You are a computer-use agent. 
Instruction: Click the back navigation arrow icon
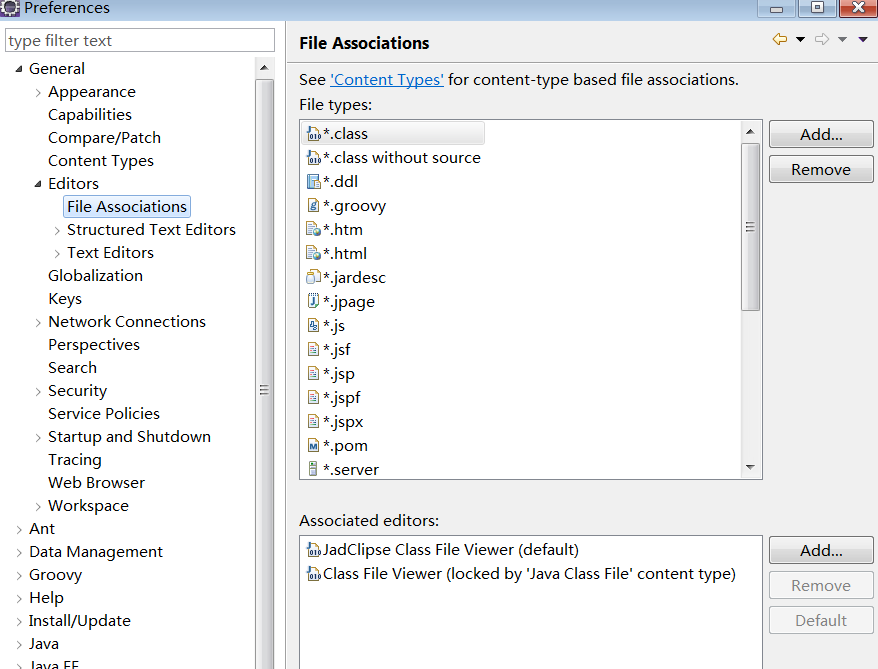click(x=780, y=40)
